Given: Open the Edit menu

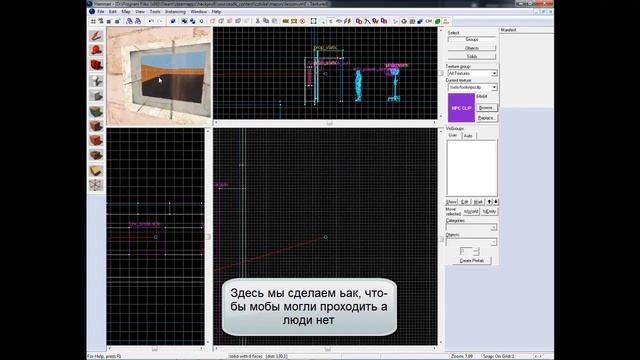Looking at the screenshot, I should coord(113,12).
